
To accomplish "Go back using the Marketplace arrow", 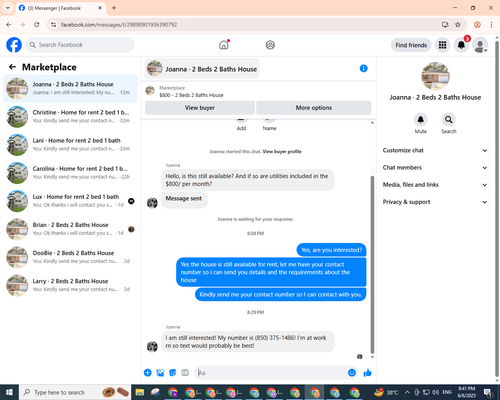I will 12,67.
